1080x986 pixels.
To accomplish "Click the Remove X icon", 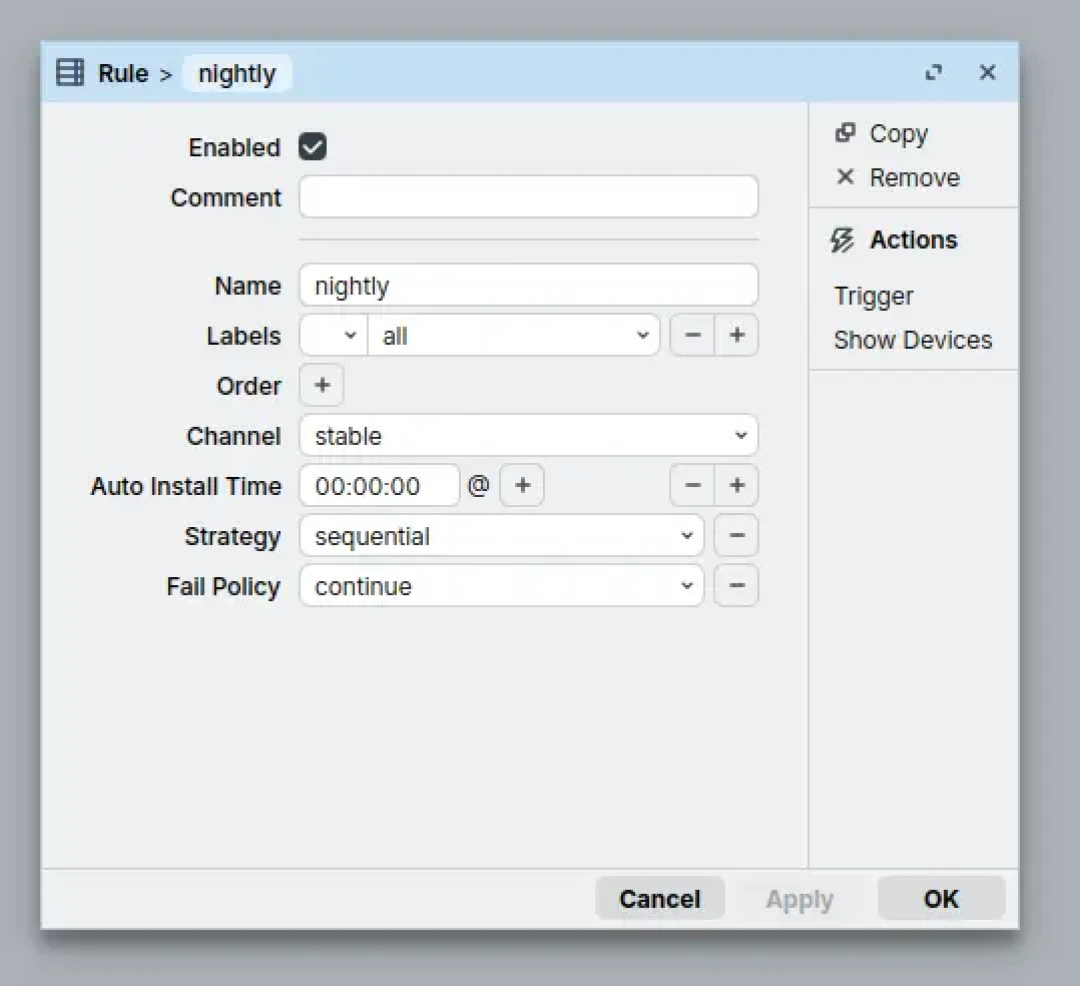I will (845, 177).
